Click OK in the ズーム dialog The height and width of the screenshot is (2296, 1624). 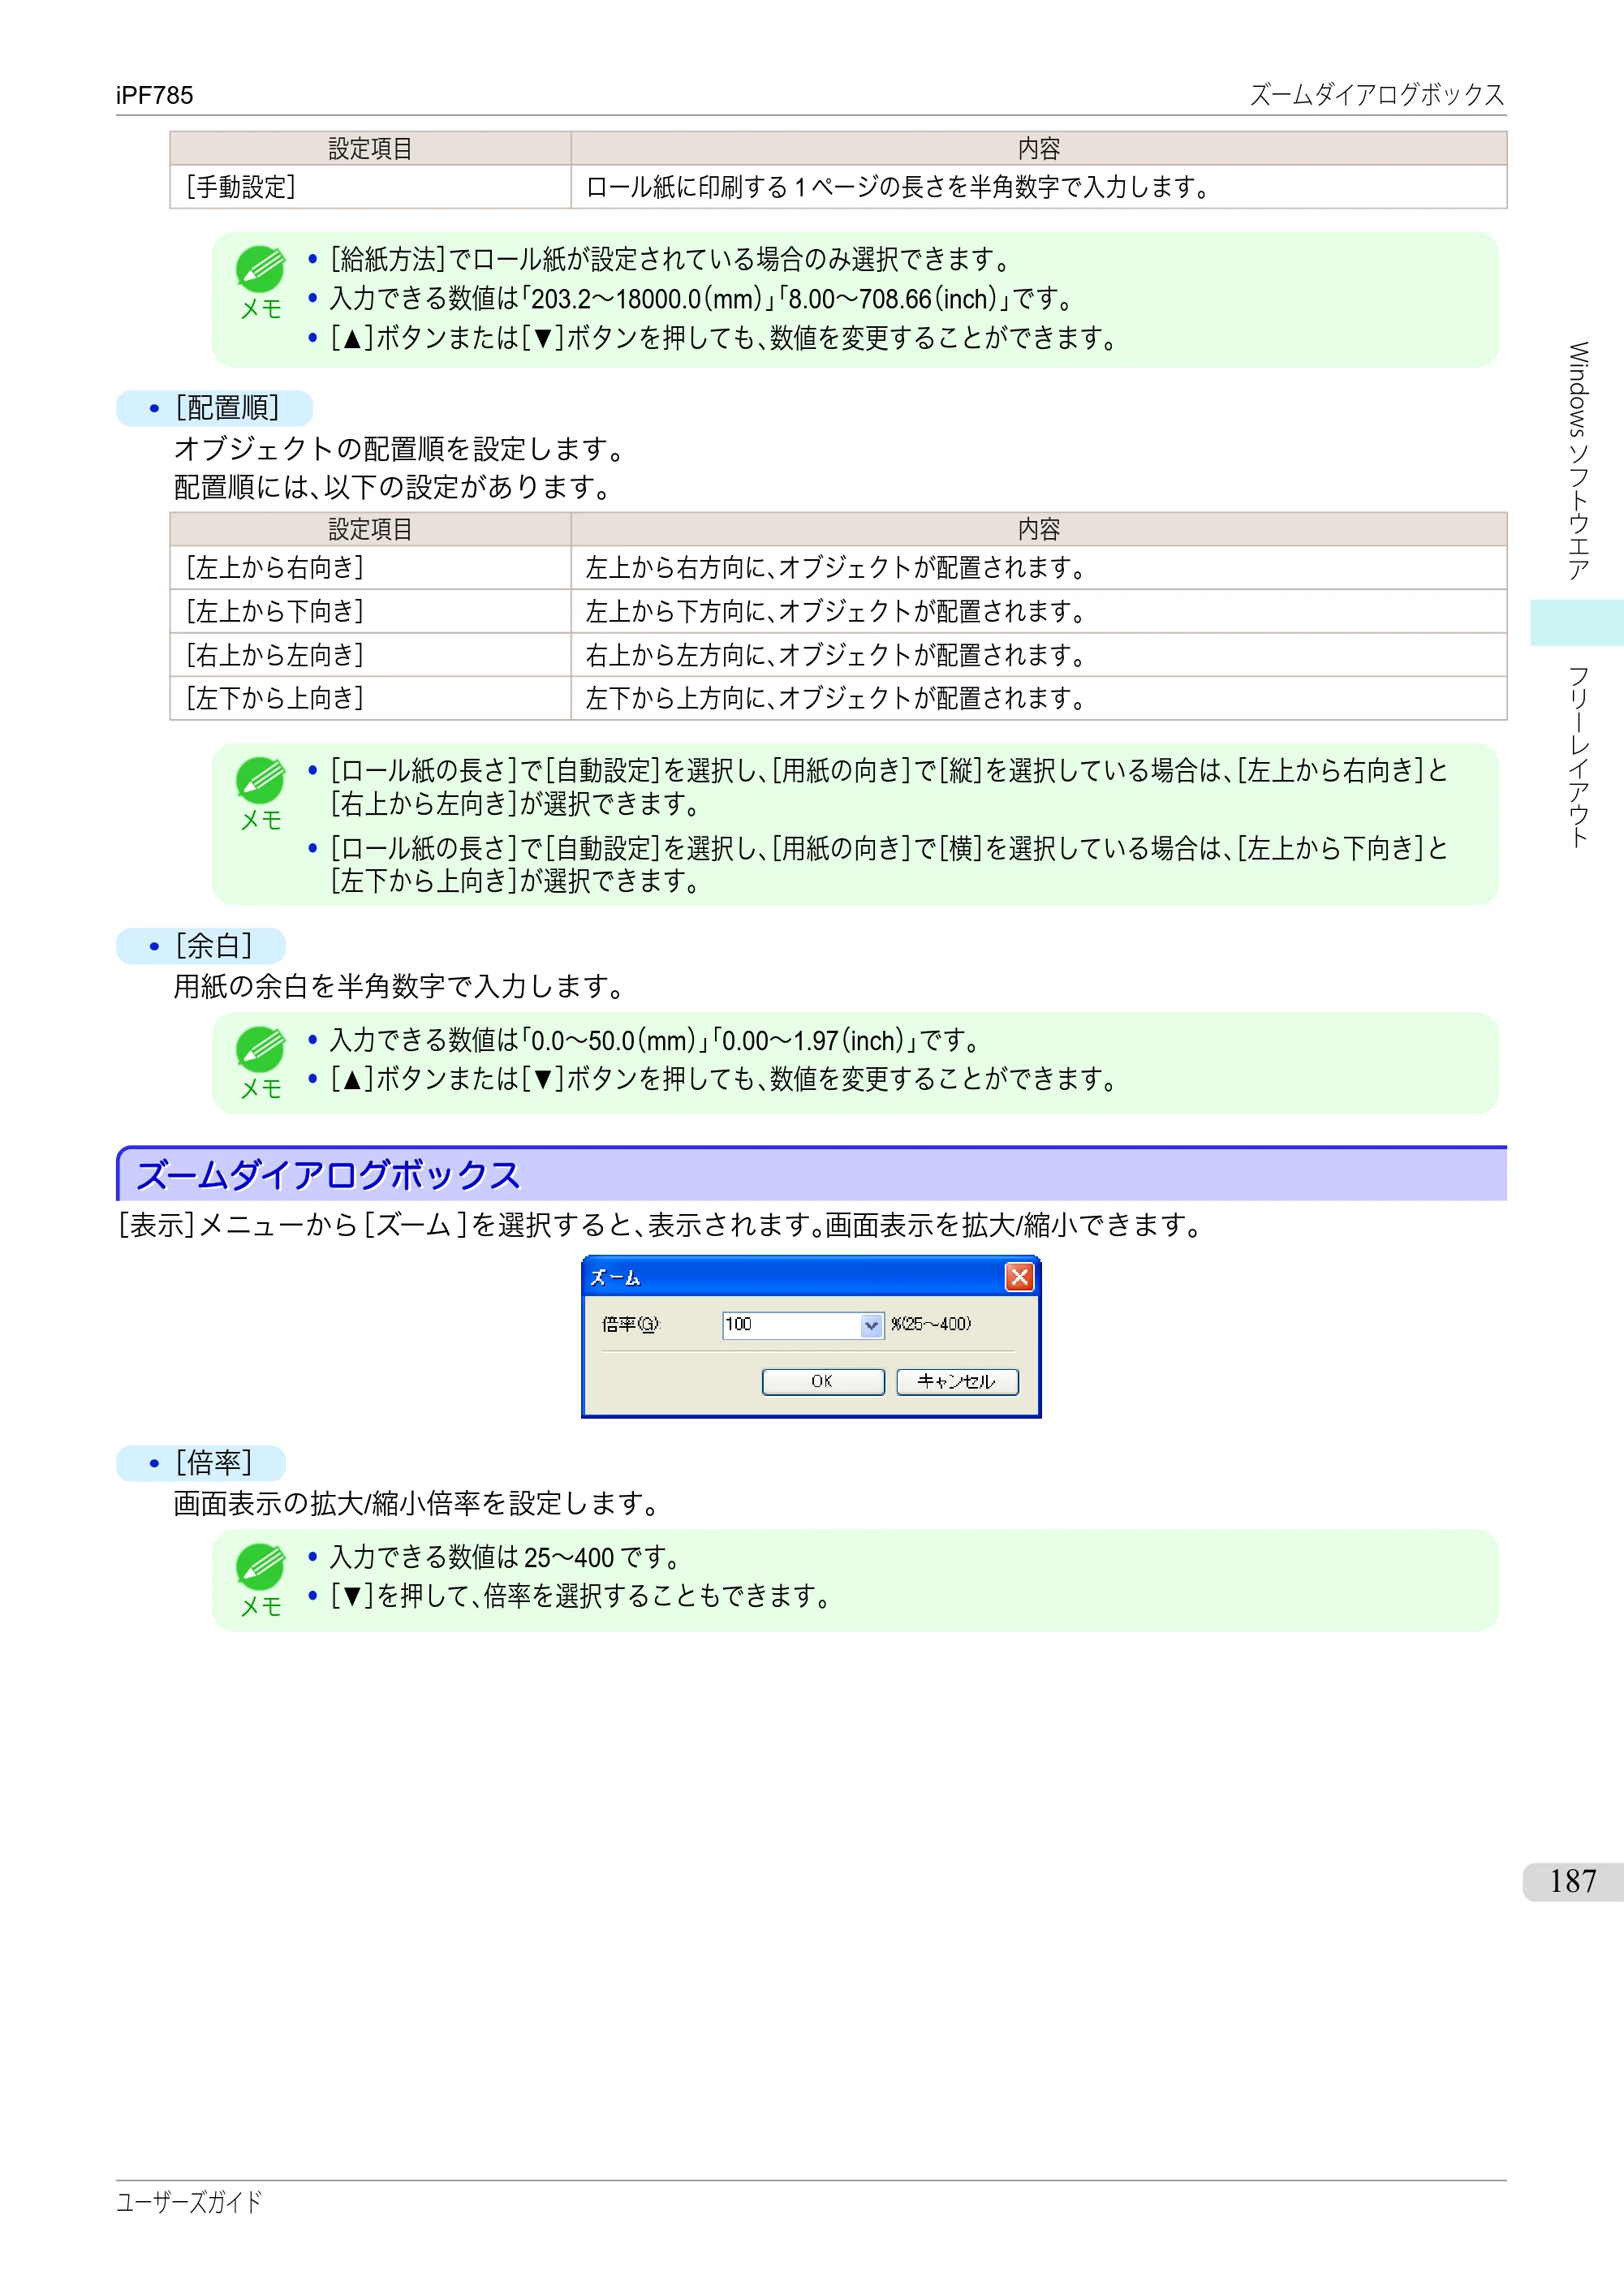pos(823,1381)
